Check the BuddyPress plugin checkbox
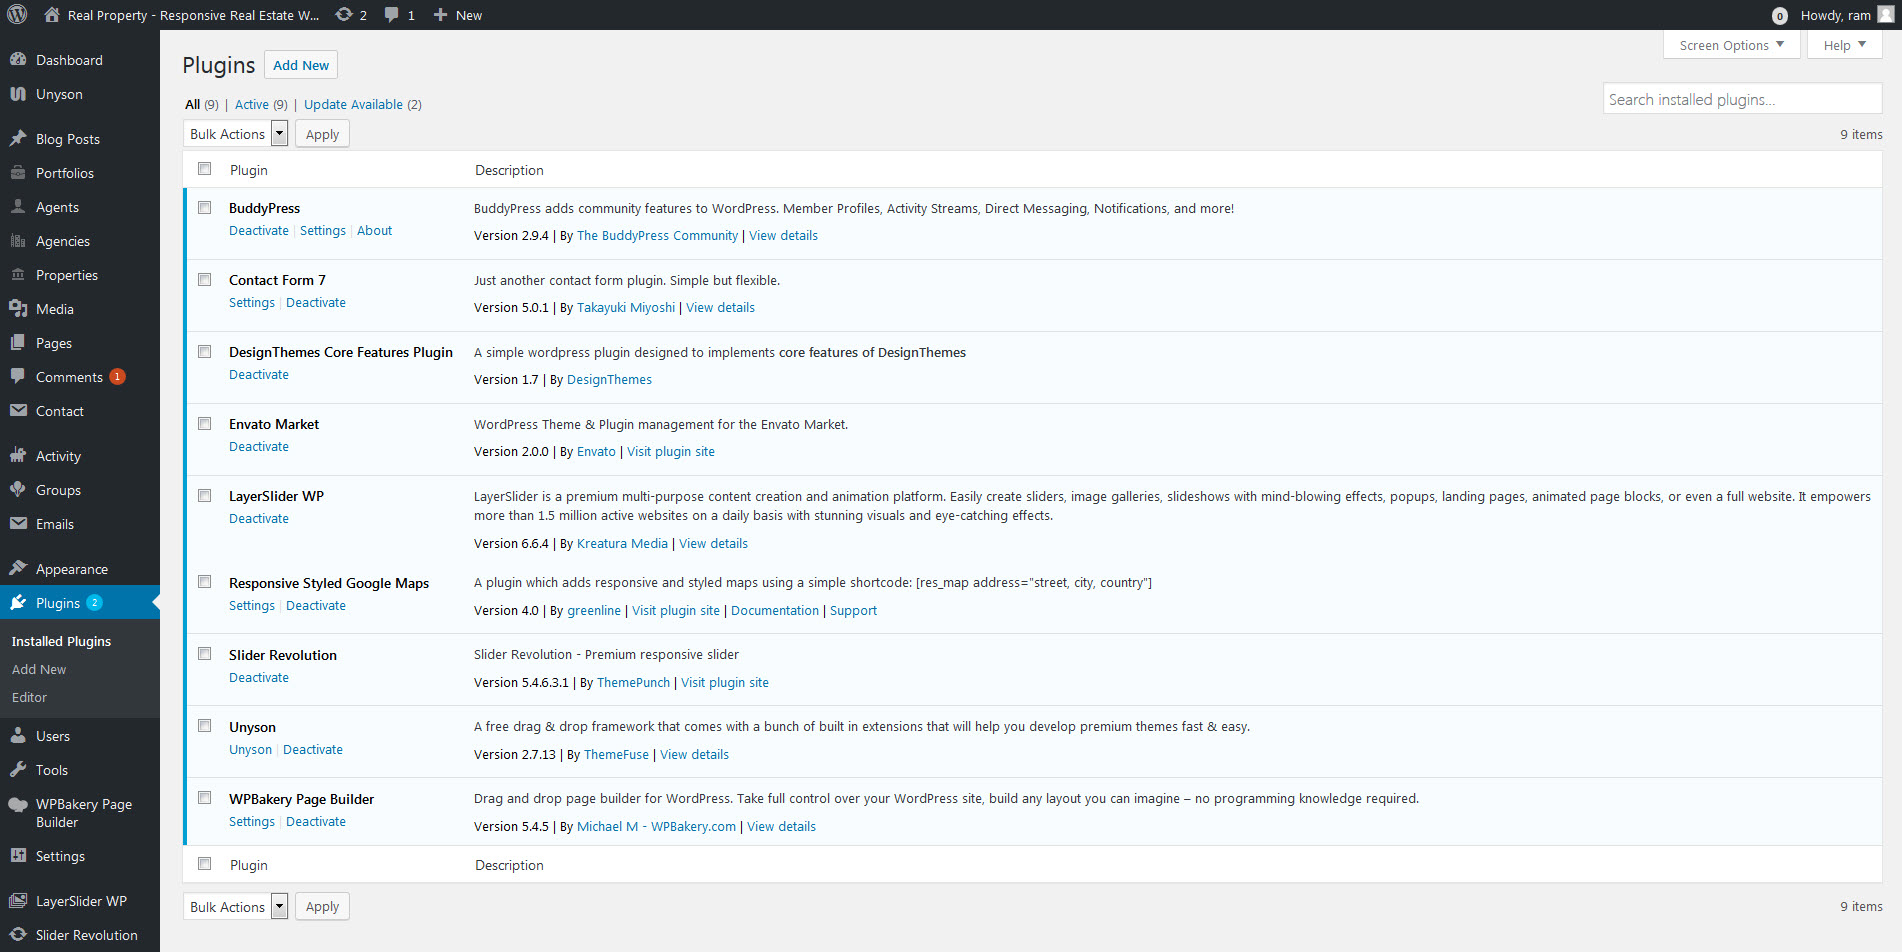This screenshot has height=952, width=1902. point(205,208)
